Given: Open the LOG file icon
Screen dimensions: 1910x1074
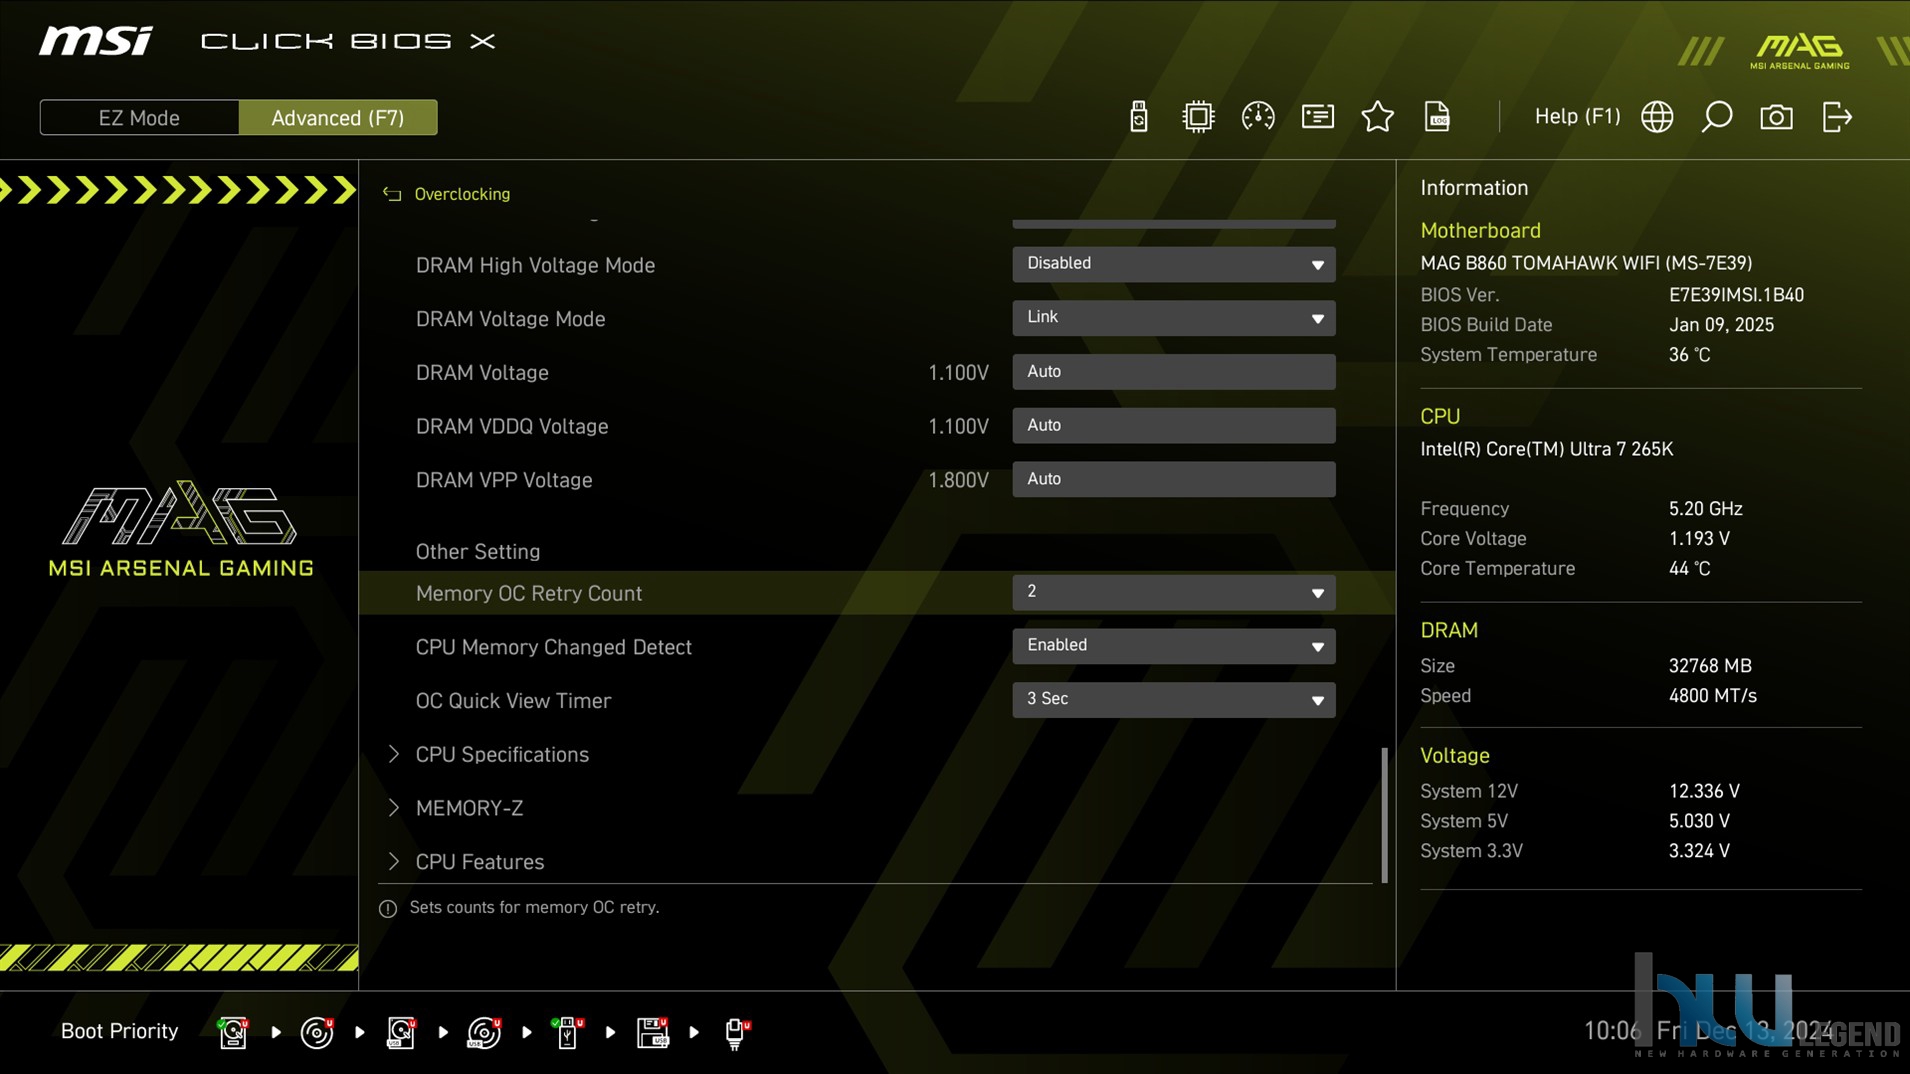Looking at the screenshot, I should pyautogui.click(x=1437, y=117).
